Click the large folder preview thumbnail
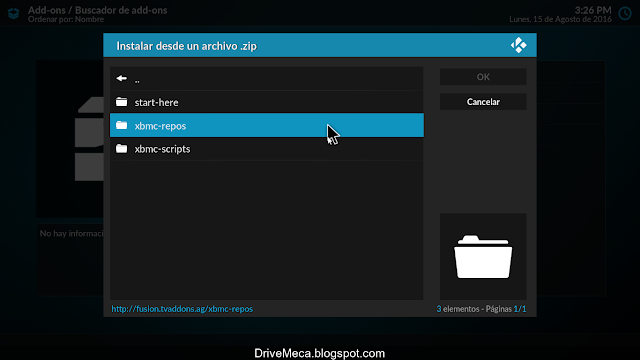The height and width of the screenshot is (360, 640). click(x=483, y=256)
